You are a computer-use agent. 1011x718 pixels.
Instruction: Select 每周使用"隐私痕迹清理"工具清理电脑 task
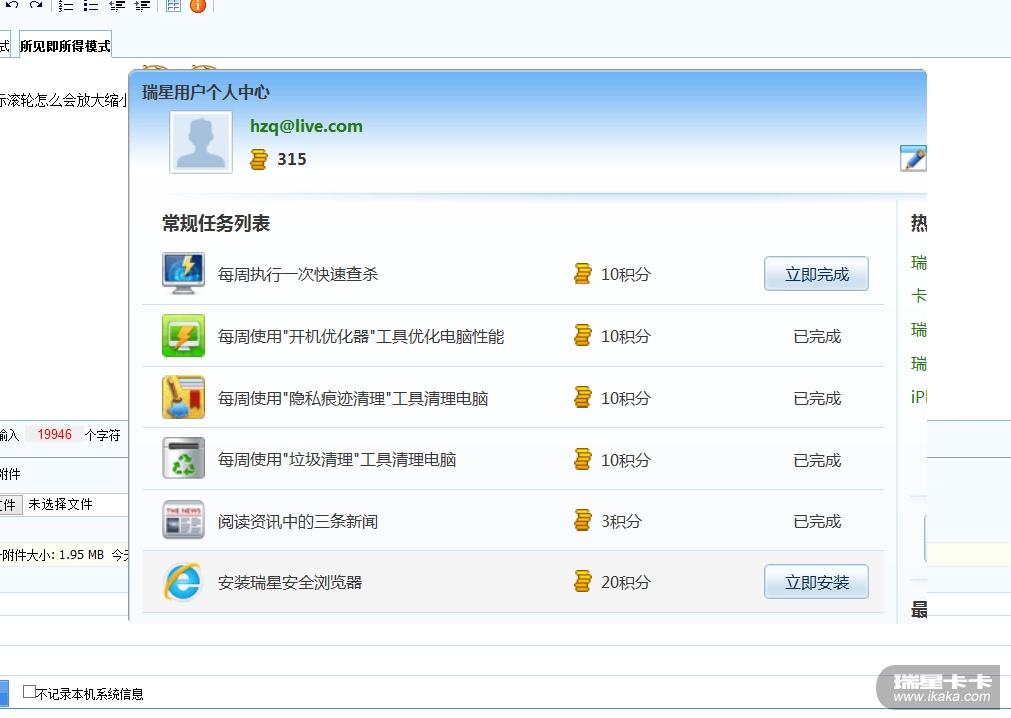(353, 398)
